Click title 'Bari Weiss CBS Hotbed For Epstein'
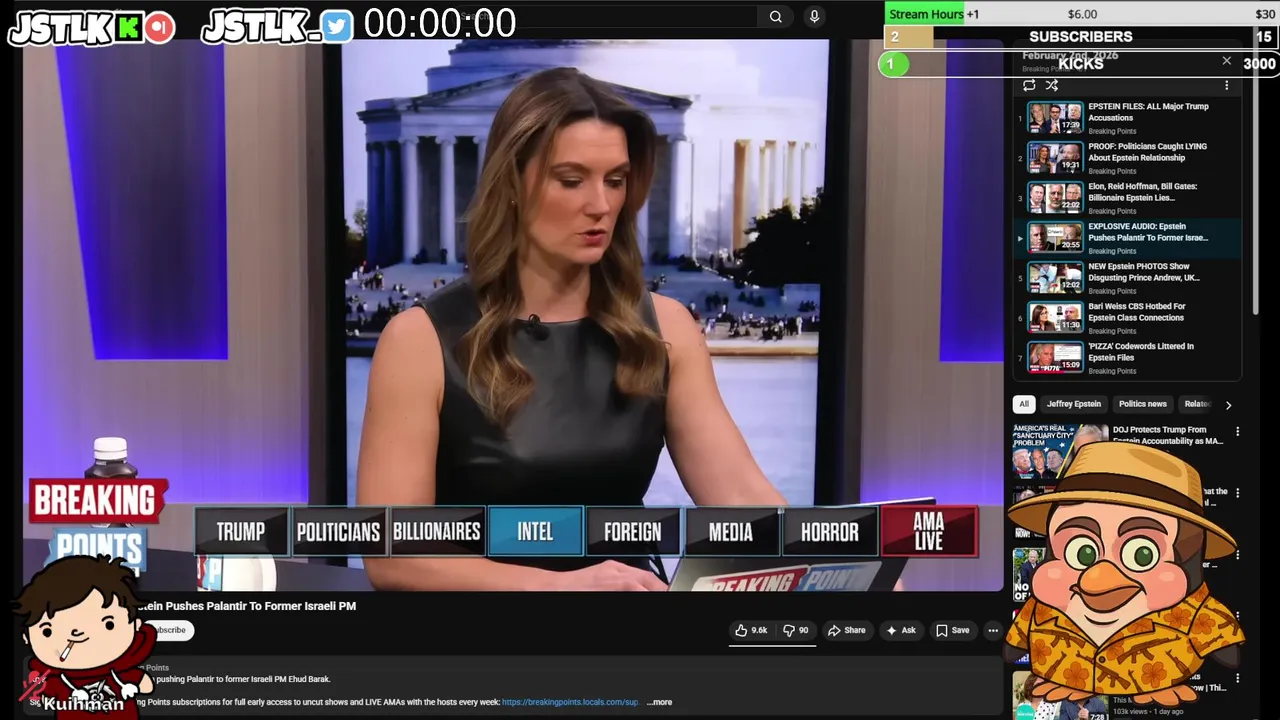This screenshot has width=1280, height=720. pyautogui.click(x=1137, y=312)
